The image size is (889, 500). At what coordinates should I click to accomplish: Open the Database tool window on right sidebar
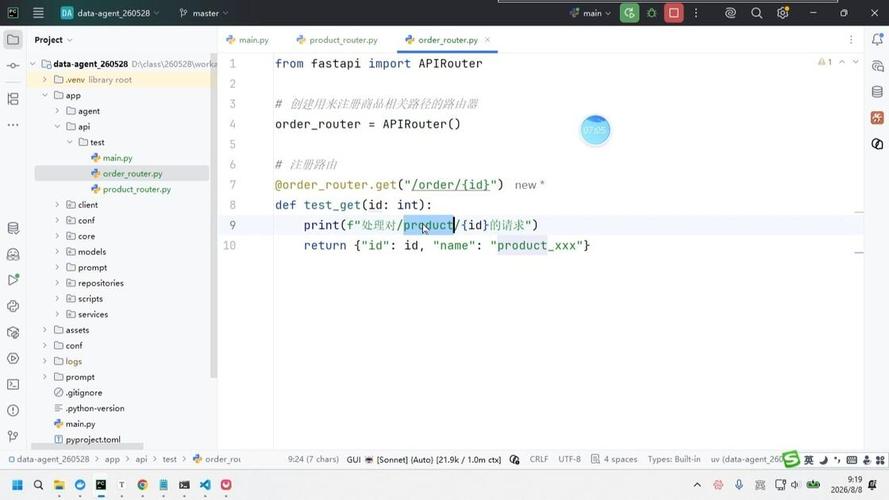(877, 92)
